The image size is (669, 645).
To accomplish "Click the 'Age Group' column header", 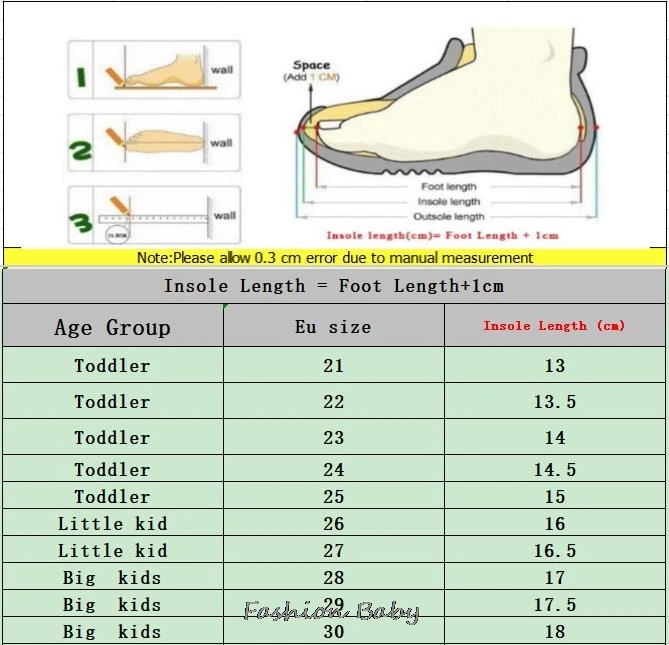I will (113, 325).
